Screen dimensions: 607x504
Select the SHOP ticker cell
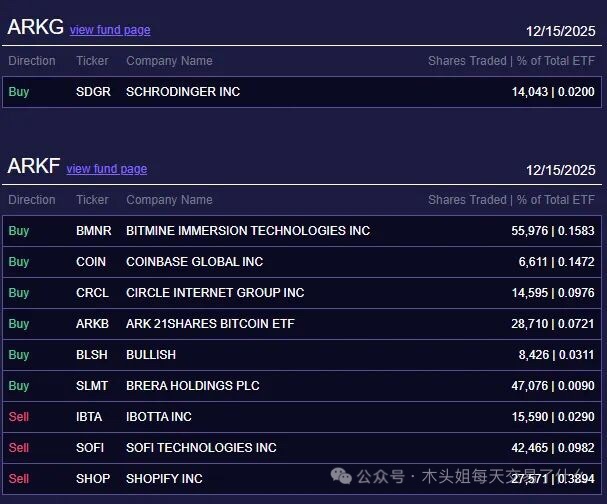(x=92, y=479)
